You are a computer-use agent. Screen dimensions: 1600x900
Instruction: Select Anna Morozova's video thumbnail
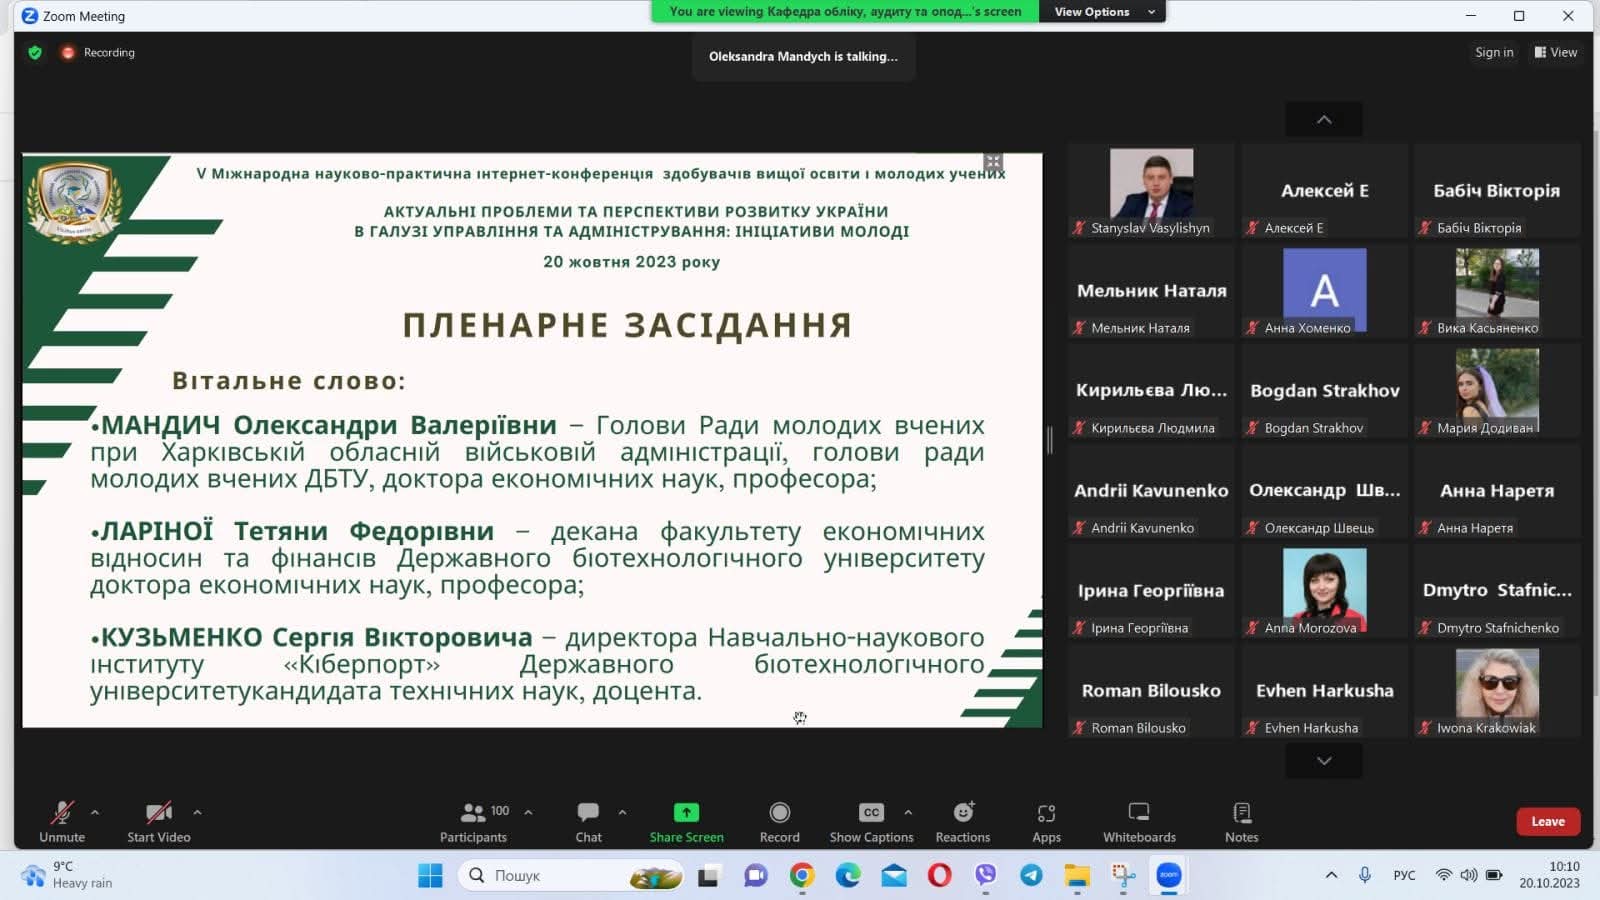[1324, 591]
